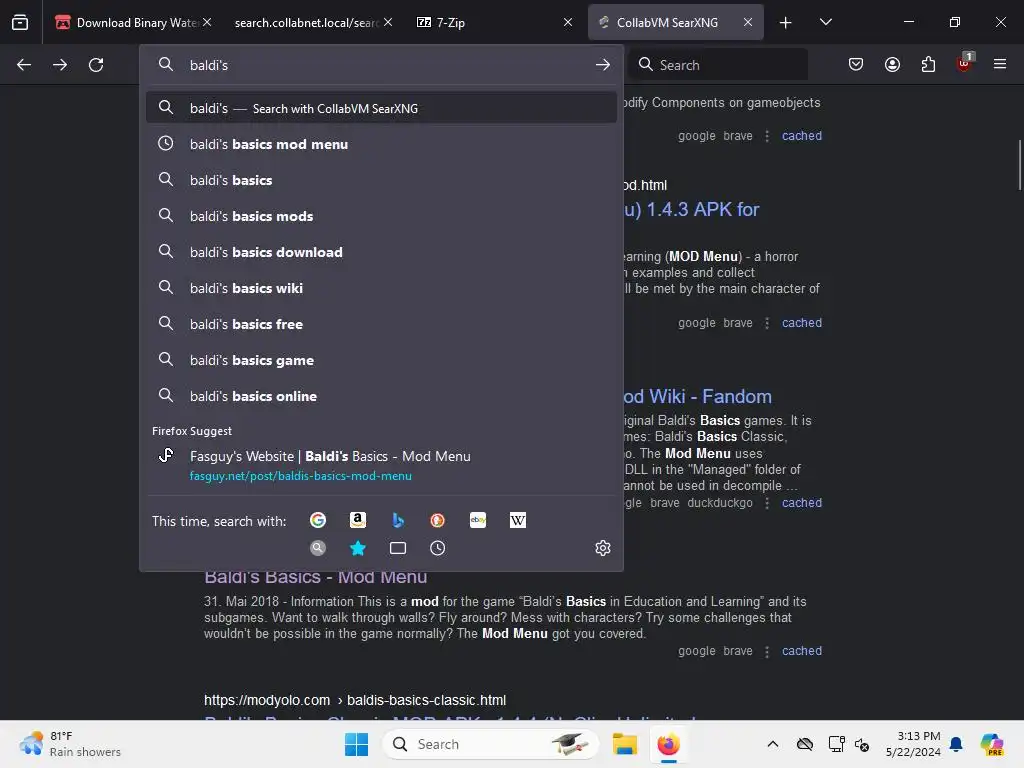Search this time with Amazon
The height and width of the screenshot is (768, 1024).
point(358,520)
